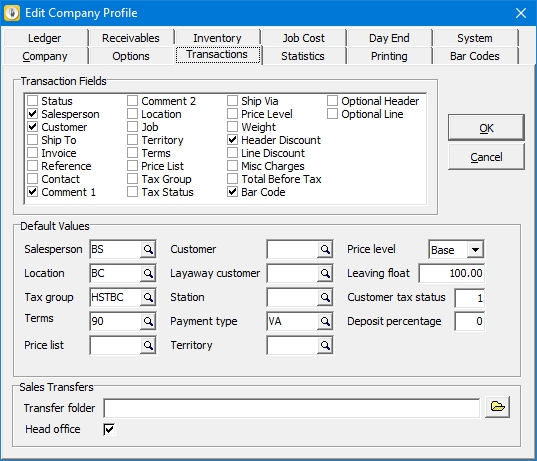This screenshot has height=461, width=537.
Task: Toggle the Head office checkbox
Action: coord(109,429)
